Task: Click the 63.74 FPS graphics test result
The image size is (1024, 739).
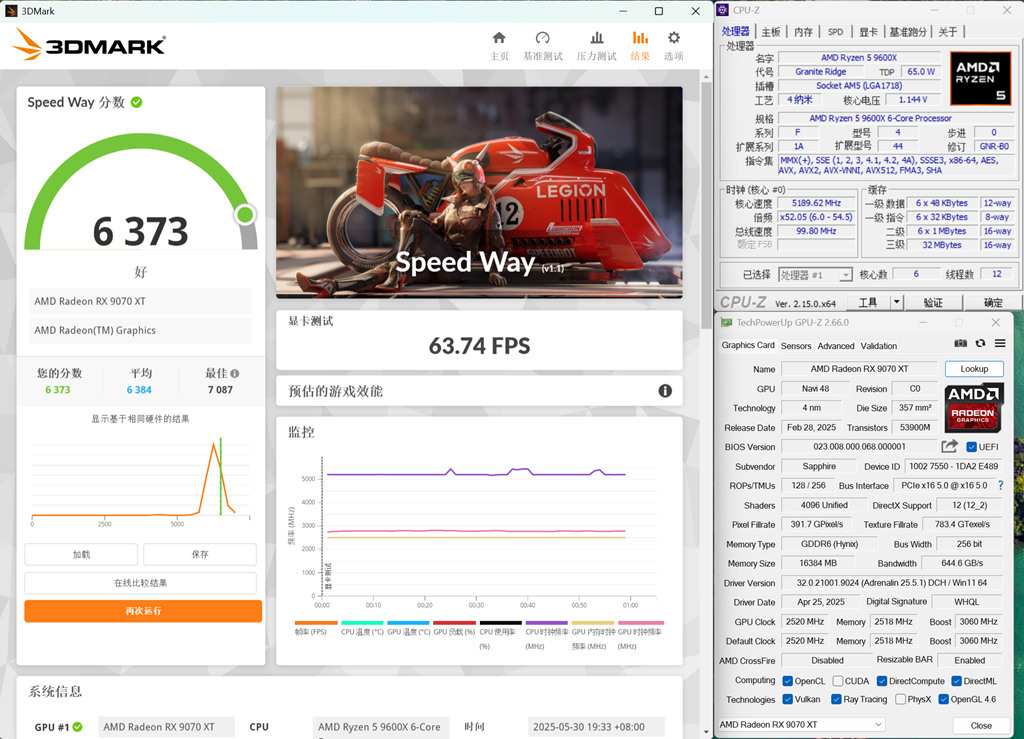Action: [479, 346]
